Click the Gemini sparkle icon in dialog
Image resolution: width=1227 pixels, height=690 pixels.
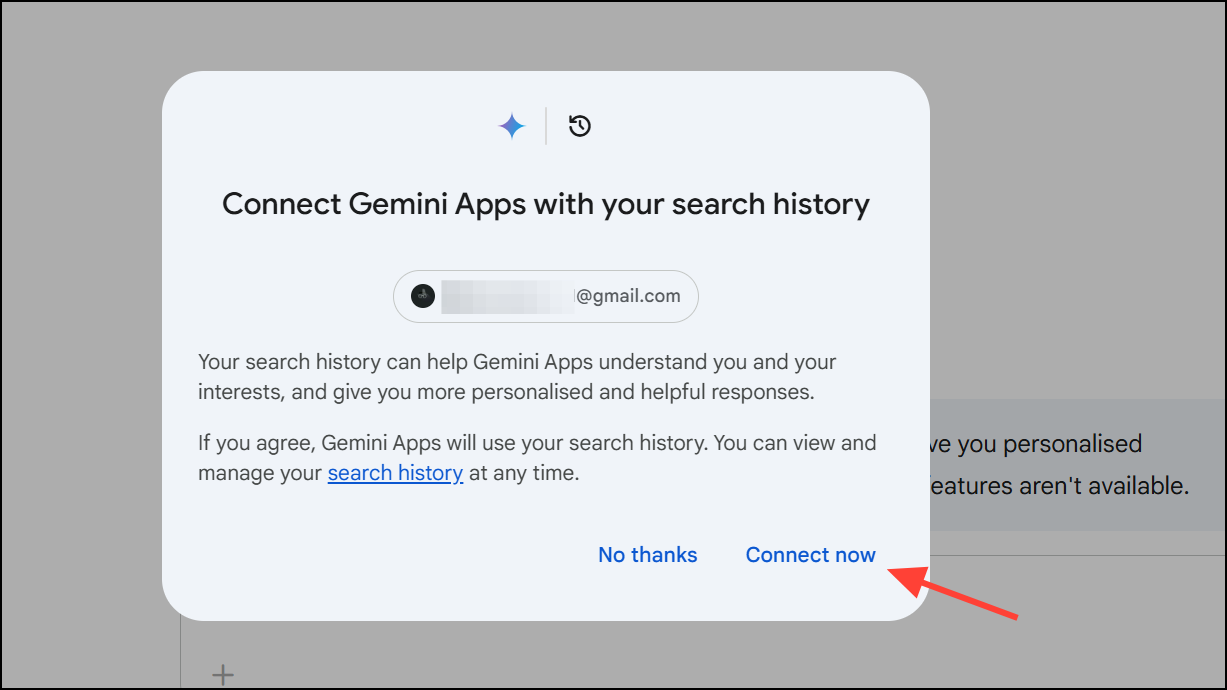(x=512, y=126)
